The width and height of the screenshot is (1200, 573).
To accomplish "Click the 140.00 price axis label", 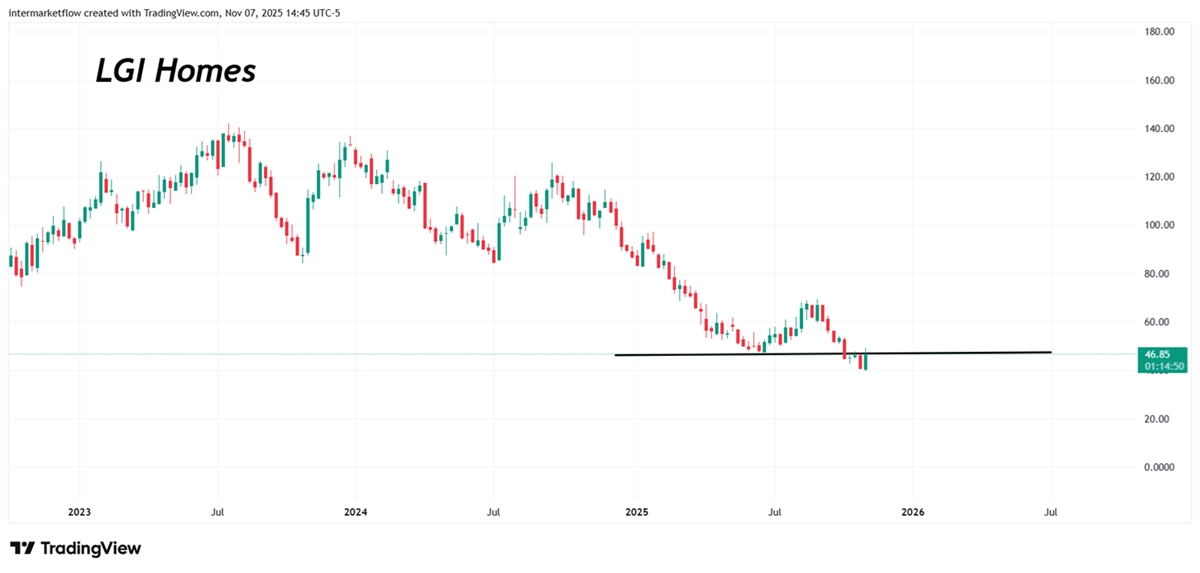I will 1158,129.
